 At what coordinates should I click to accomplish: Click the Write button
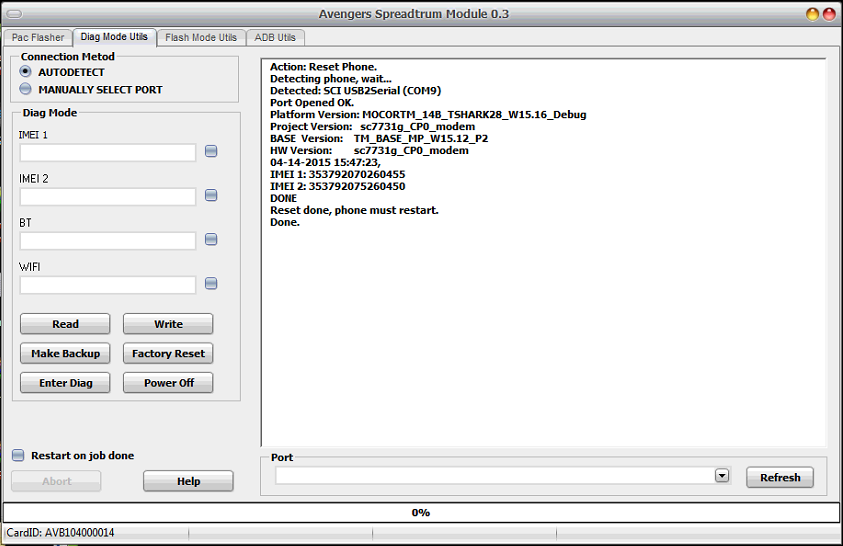pyautogui.click(x=168, y=324)
